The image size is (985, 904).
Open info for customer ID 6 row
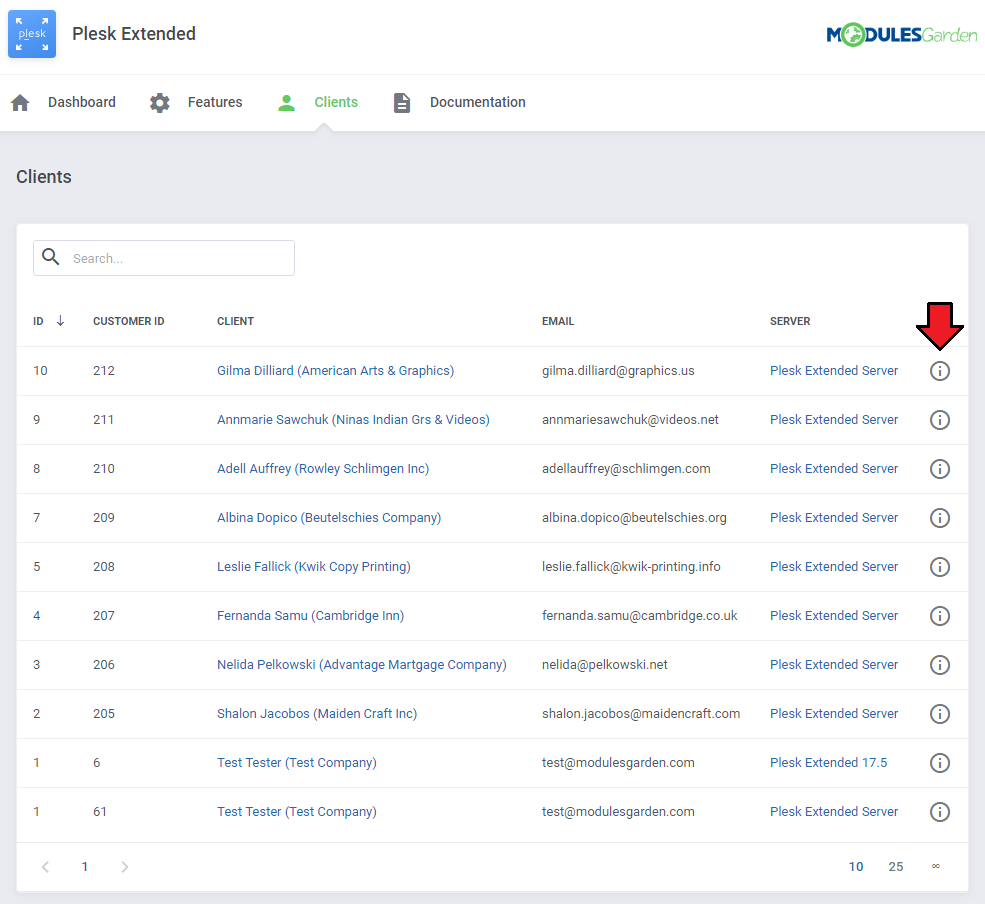[939, 763]
